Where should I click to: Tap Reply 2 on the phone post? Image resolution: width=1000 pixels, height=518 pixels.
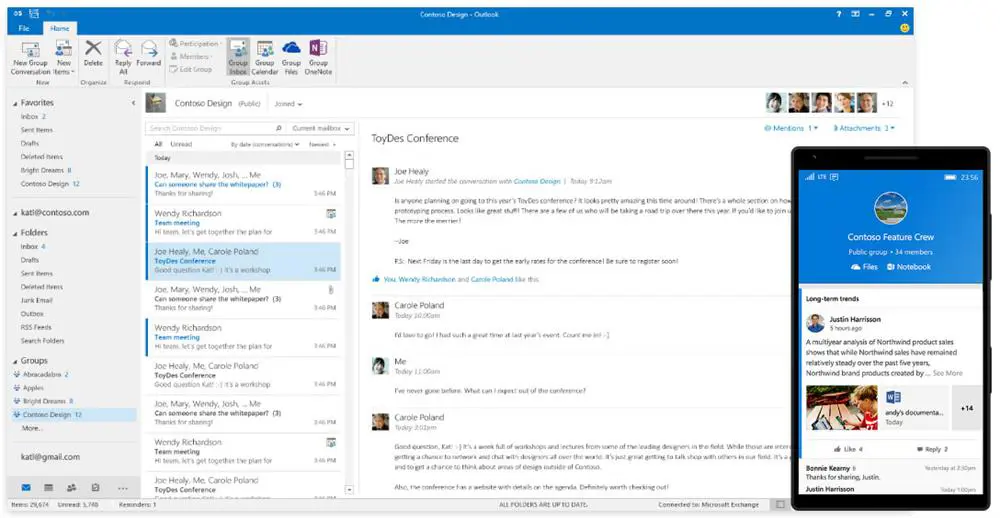tap(932, 449)
